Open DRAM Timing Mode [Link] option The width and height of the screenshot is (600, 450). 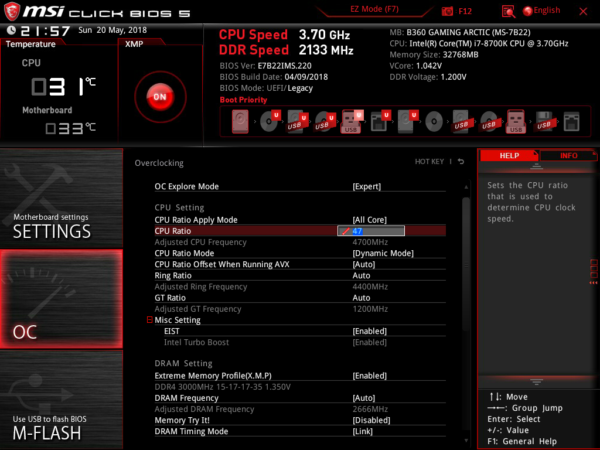[300, 431]
